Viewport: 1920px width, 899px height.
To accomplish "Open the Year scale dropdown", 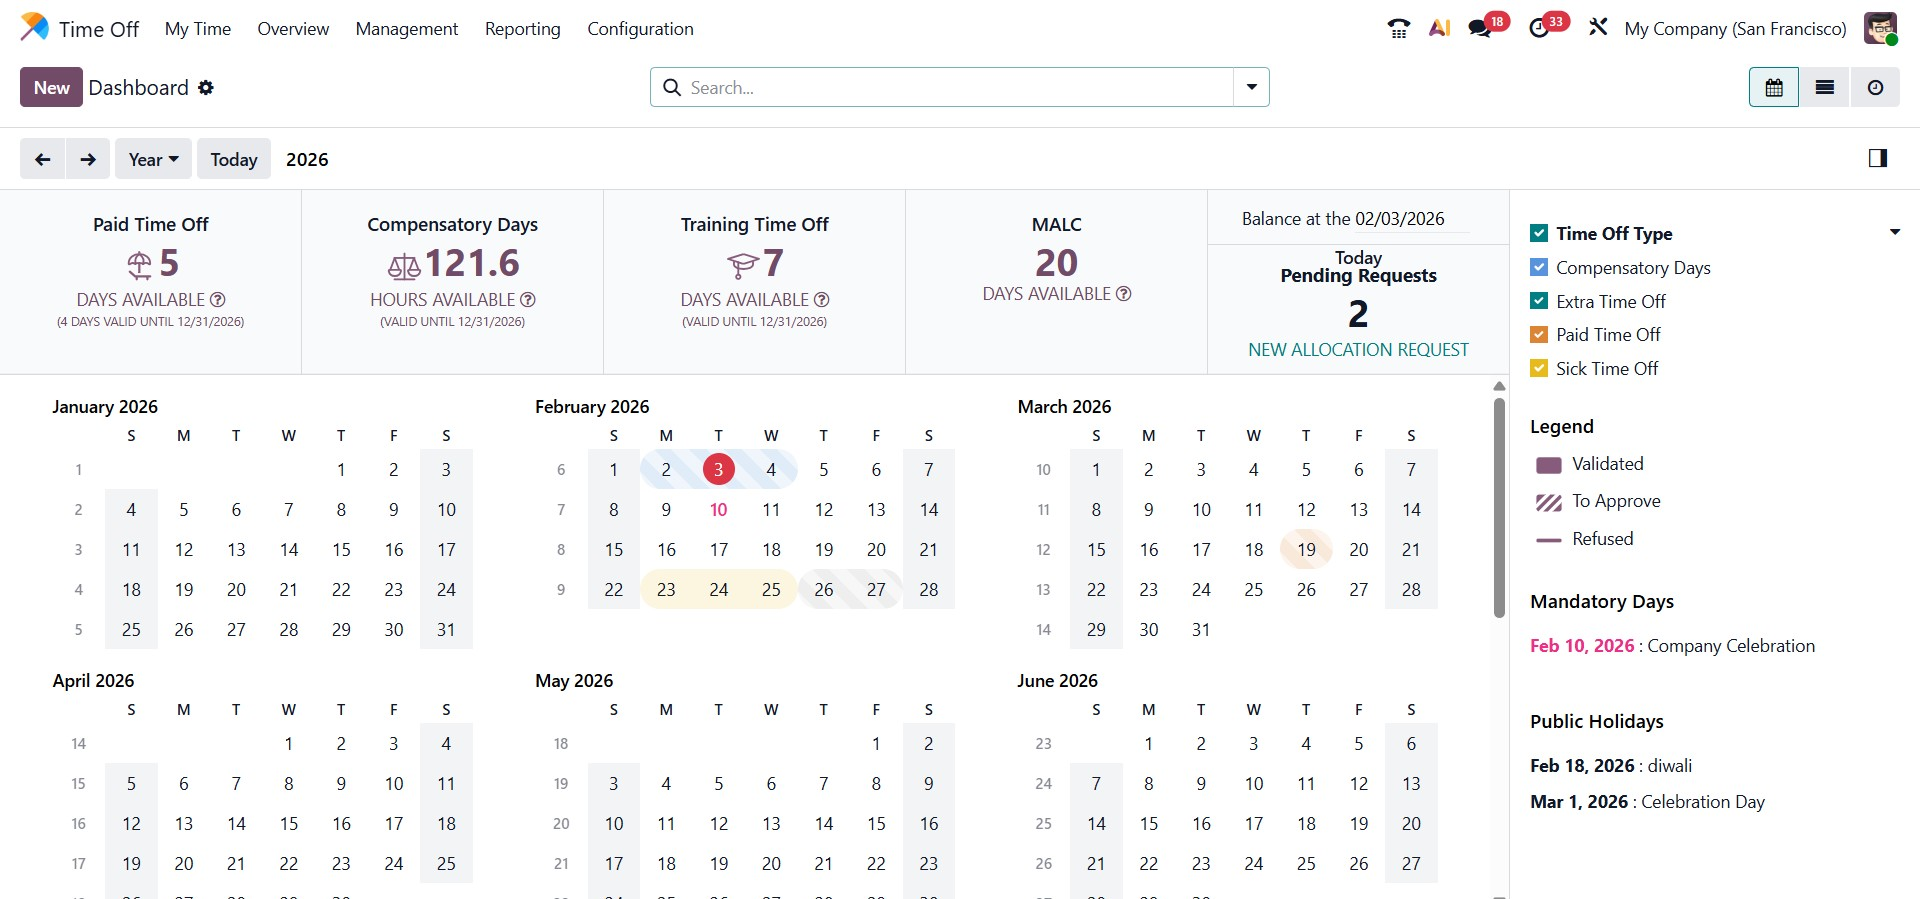I will pyautogui.click(x=153, y=159).
